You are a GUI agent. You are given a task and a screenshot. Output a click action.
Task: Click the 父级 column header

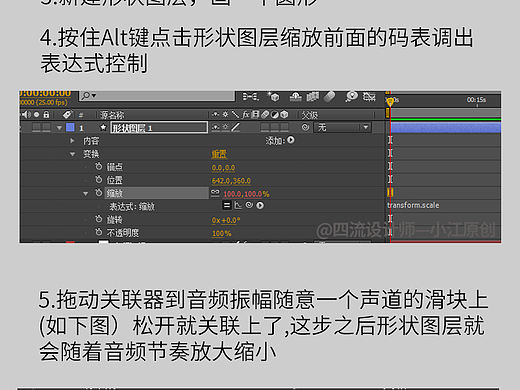[x=310, y=115]
